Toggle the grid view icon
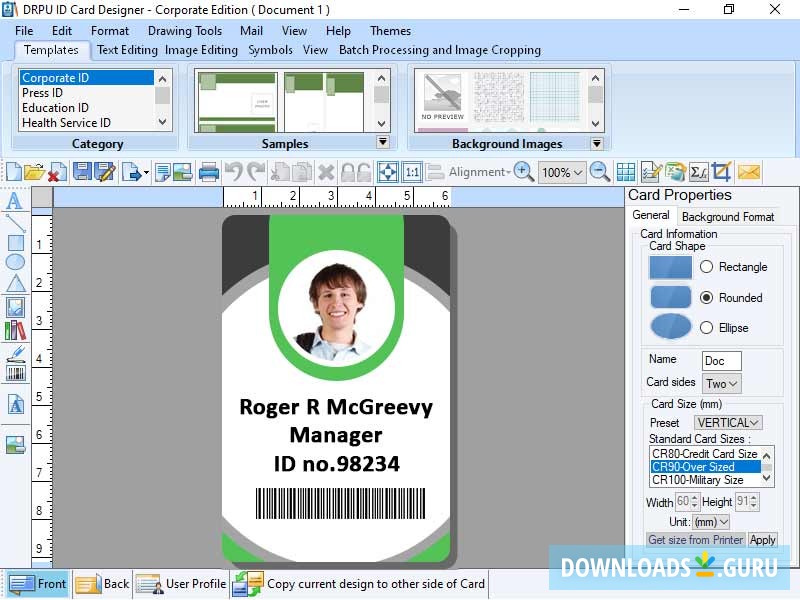The width and height of the screenshot is (800, 600). [x=626, y=172]
